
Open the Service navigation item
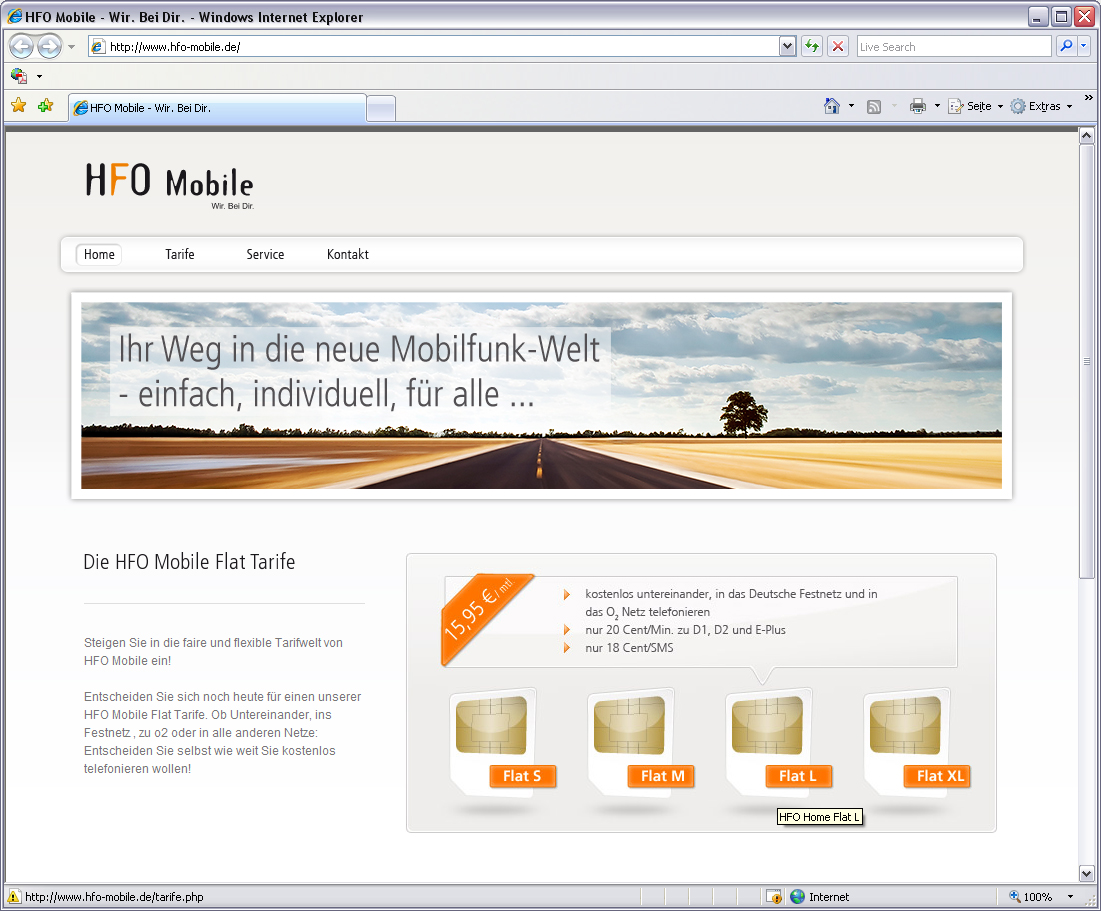pyautogui.click(x=265, y=254)
